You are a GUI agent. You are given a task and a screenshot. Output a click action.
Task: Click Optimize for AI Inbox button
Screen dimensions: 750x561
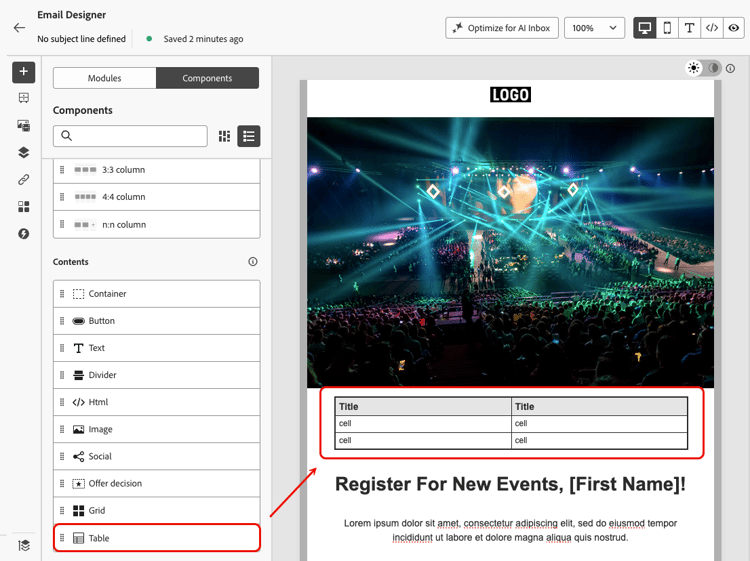tap(502, 28)
